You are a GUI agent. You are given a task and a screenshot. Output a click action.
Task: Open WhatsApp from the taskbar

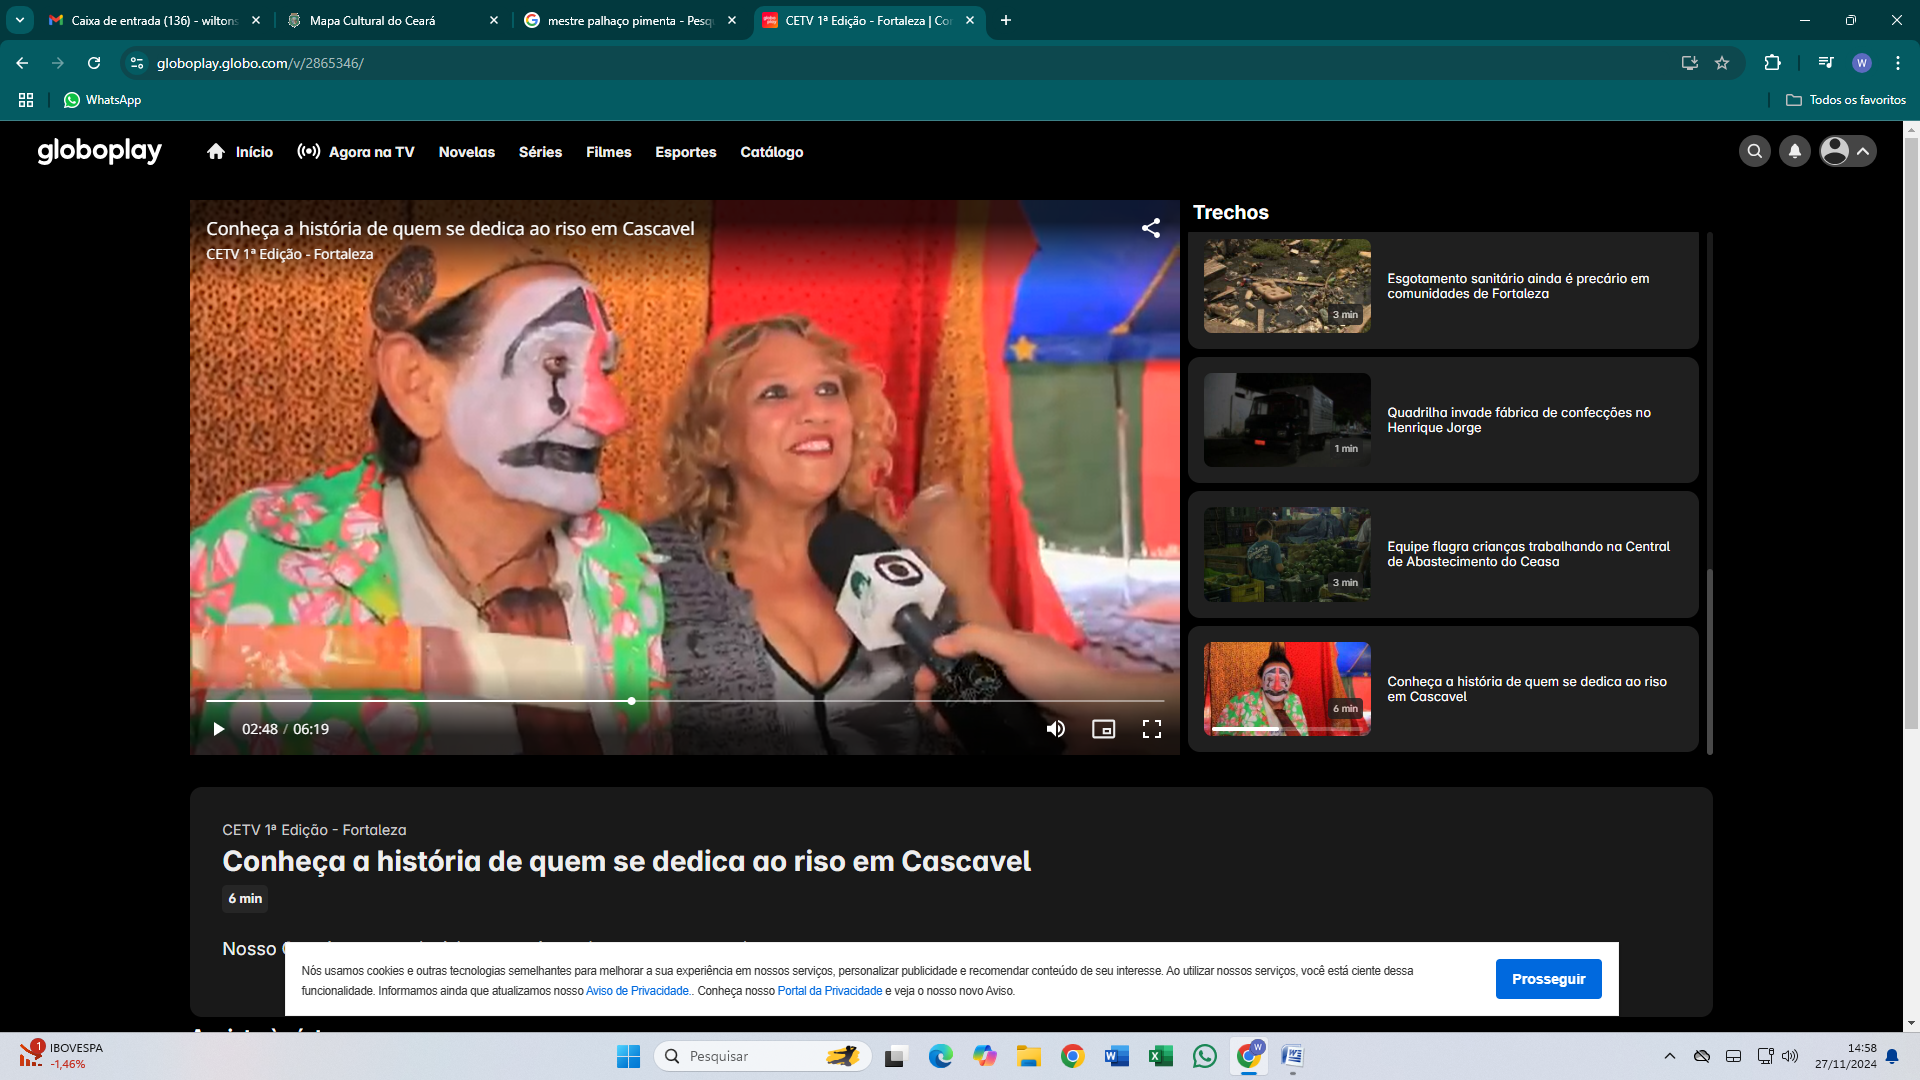pyautogui.click(x=1205, y=1056)
